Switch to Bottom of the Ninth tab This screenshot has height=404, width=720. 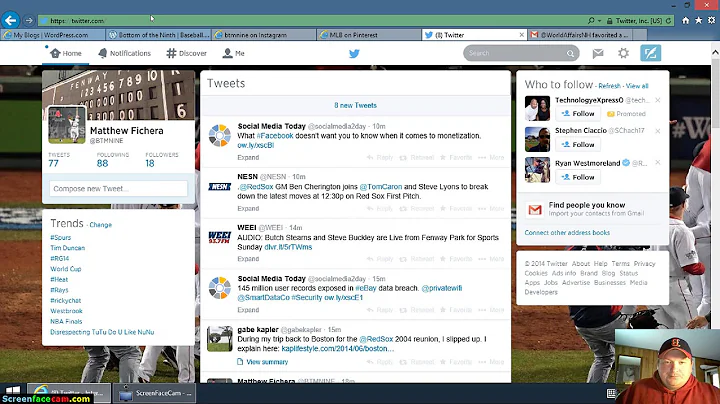[x=159, y=35]
